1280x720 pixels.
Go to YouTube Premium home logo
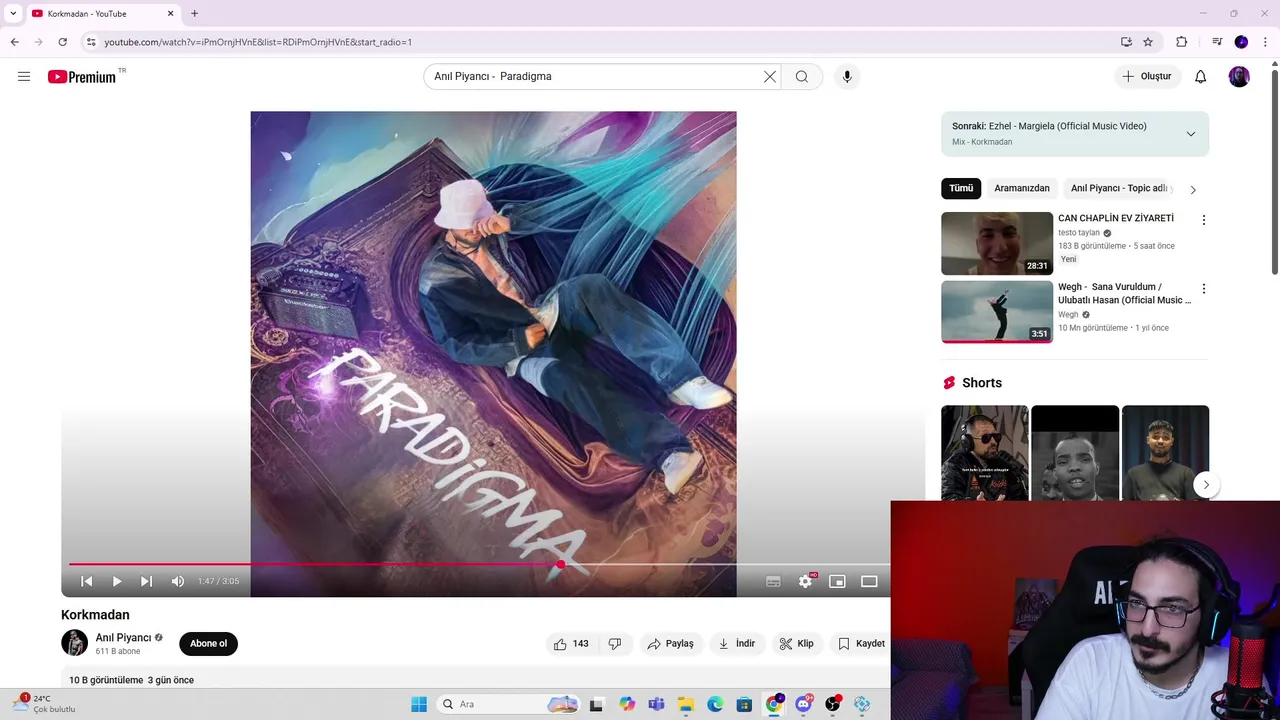84,77
